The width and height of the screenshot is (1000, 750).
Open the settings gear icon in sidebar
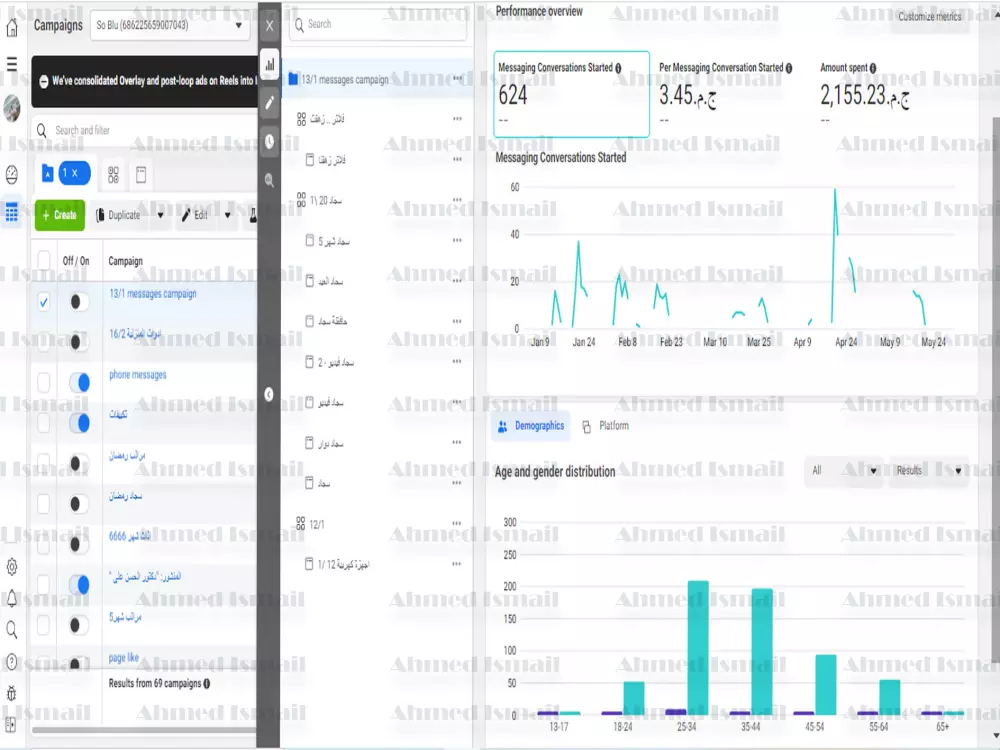click(x=11, y=566)
